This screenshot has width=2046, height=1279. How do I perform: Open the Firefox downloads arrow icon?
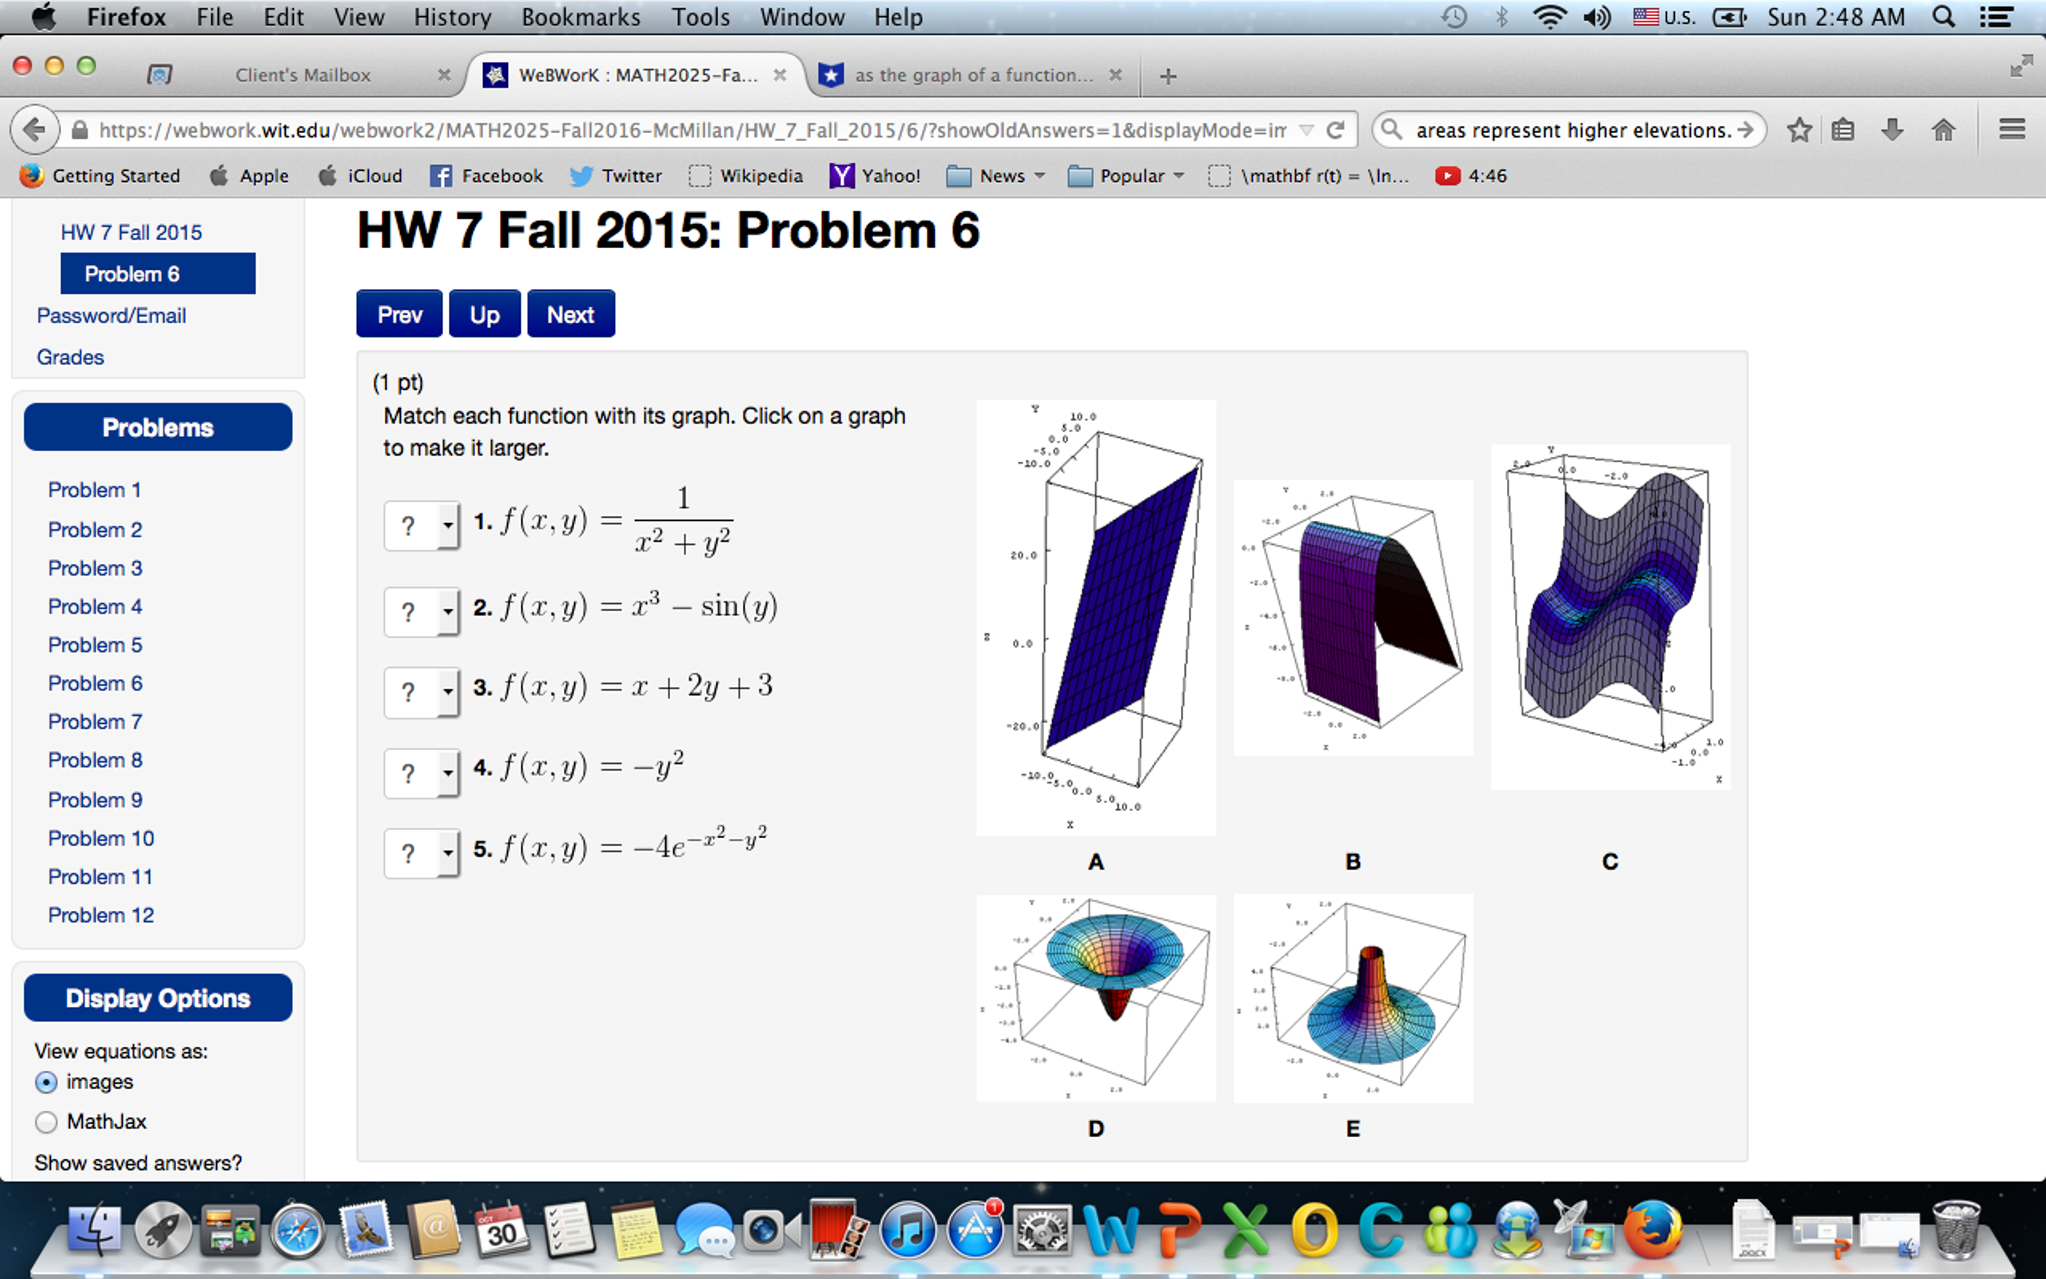click(1891, 130)
